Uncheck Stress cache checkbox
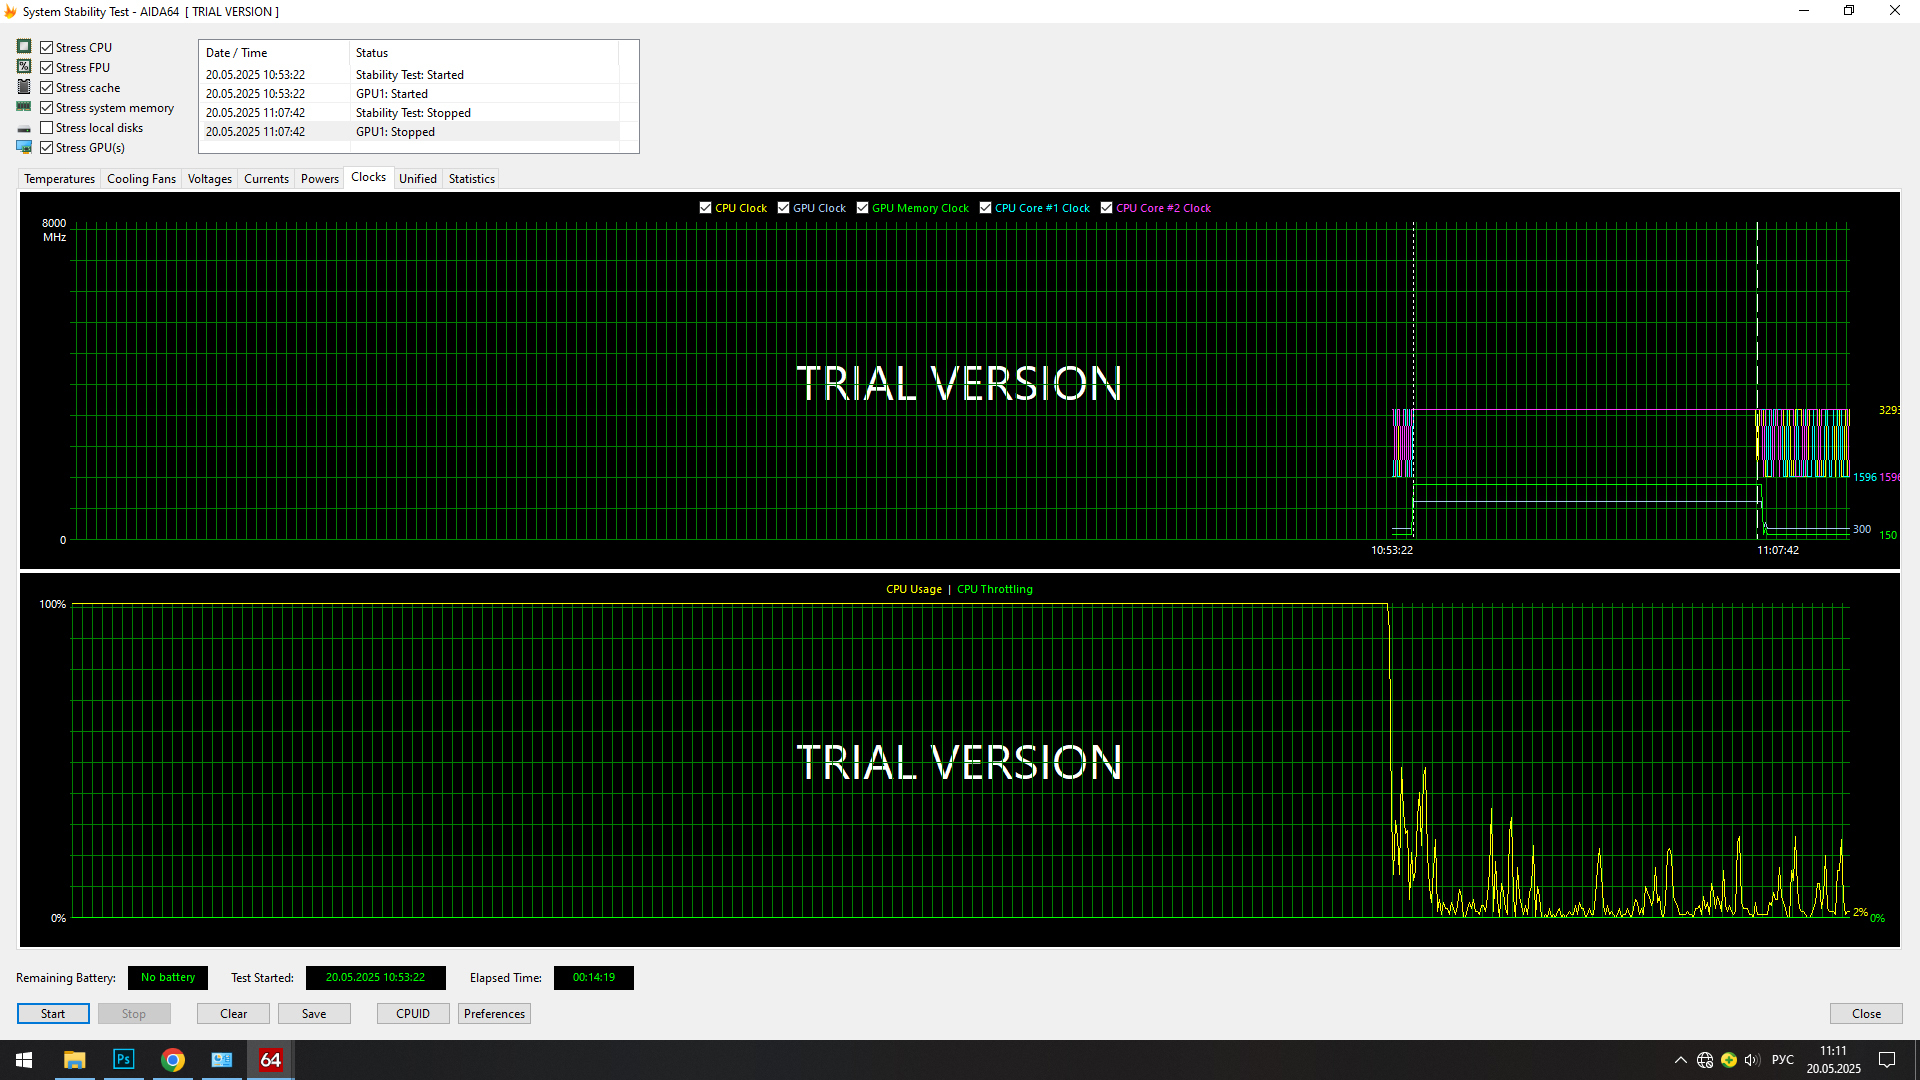This screenshot has height=1080, width=1920. (46, 87)
